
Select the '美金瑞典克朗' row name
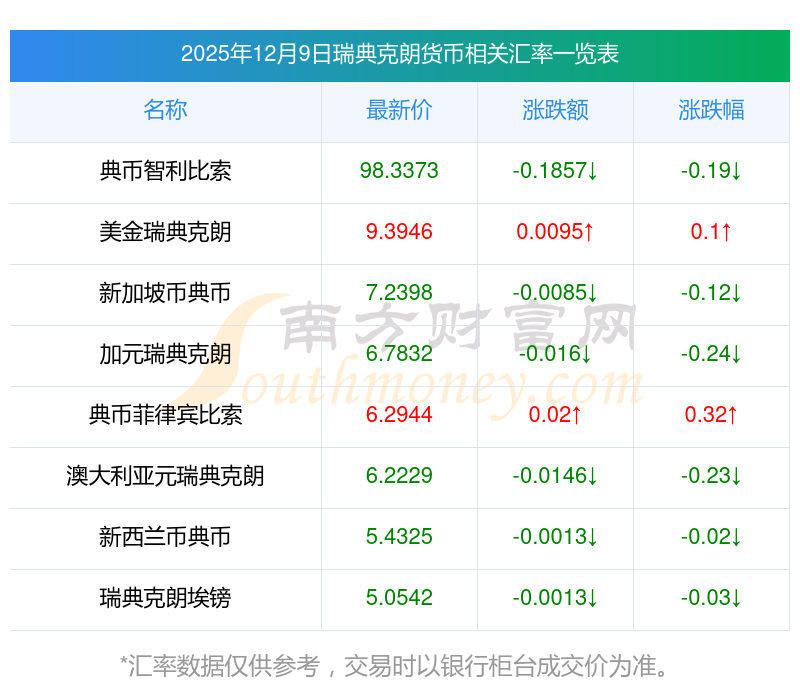[x=165, y=232]
